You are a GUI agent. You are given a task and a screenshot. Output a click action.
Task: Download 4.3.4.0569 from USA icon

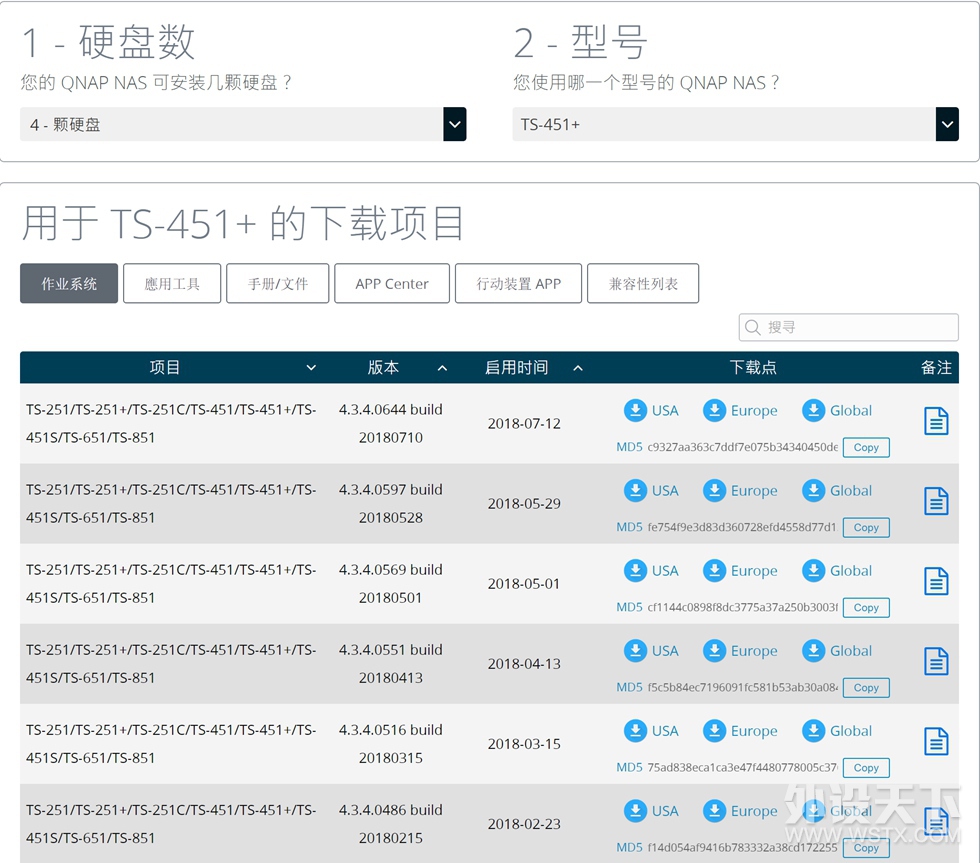(x=635, y=571)
